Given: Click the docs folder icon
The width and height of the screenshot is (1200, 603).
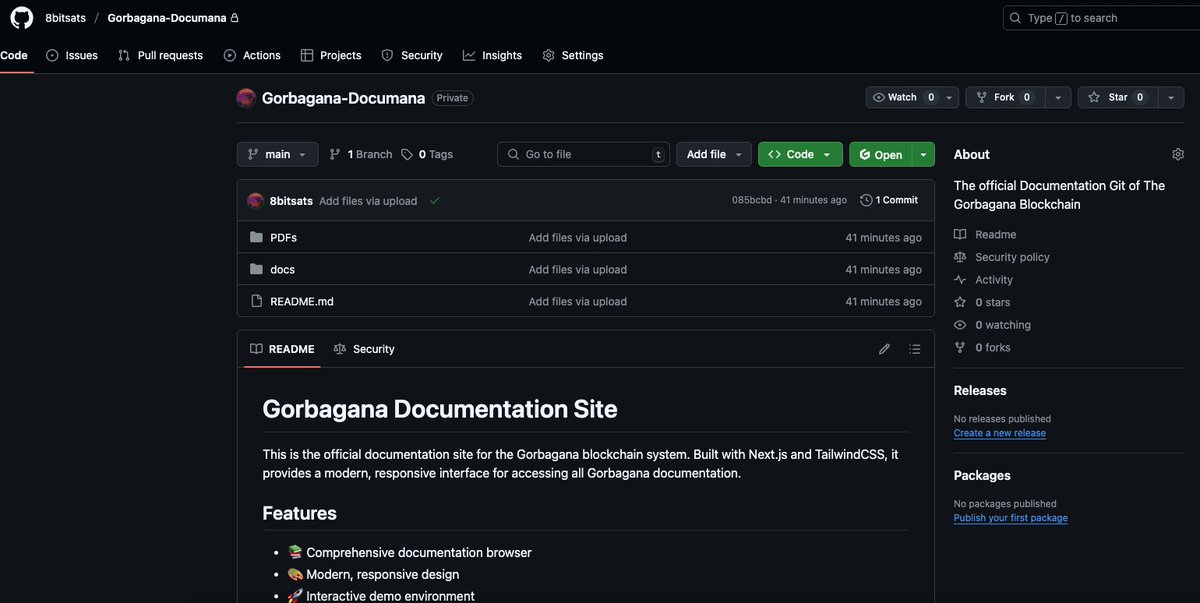Looking at the screenshot, I should click(x=256, y=269).
